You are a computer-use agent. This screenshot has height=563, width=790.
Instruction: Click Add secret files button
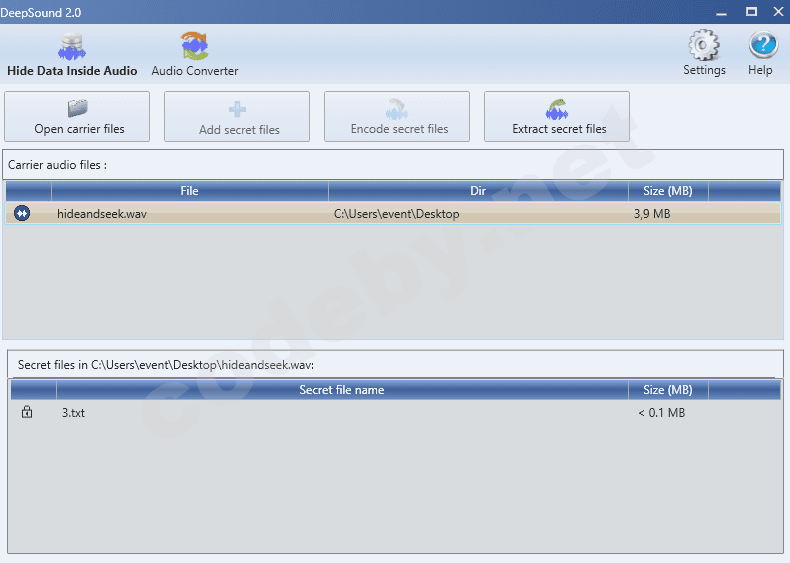[237, 116]
